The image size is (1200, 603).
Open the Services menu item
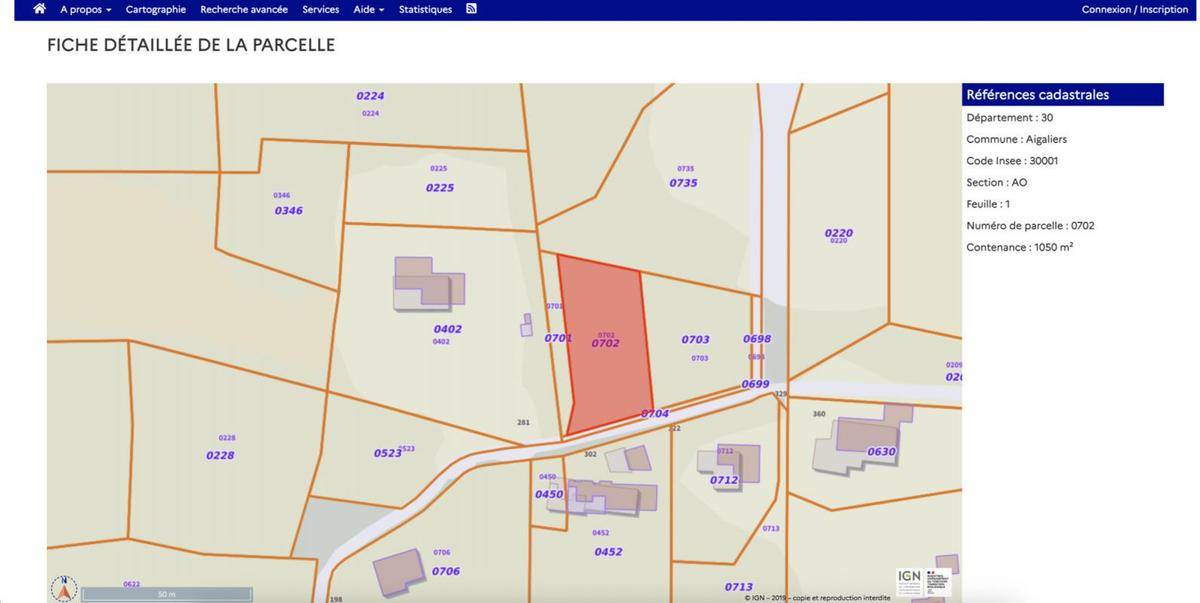pos(320,9)
